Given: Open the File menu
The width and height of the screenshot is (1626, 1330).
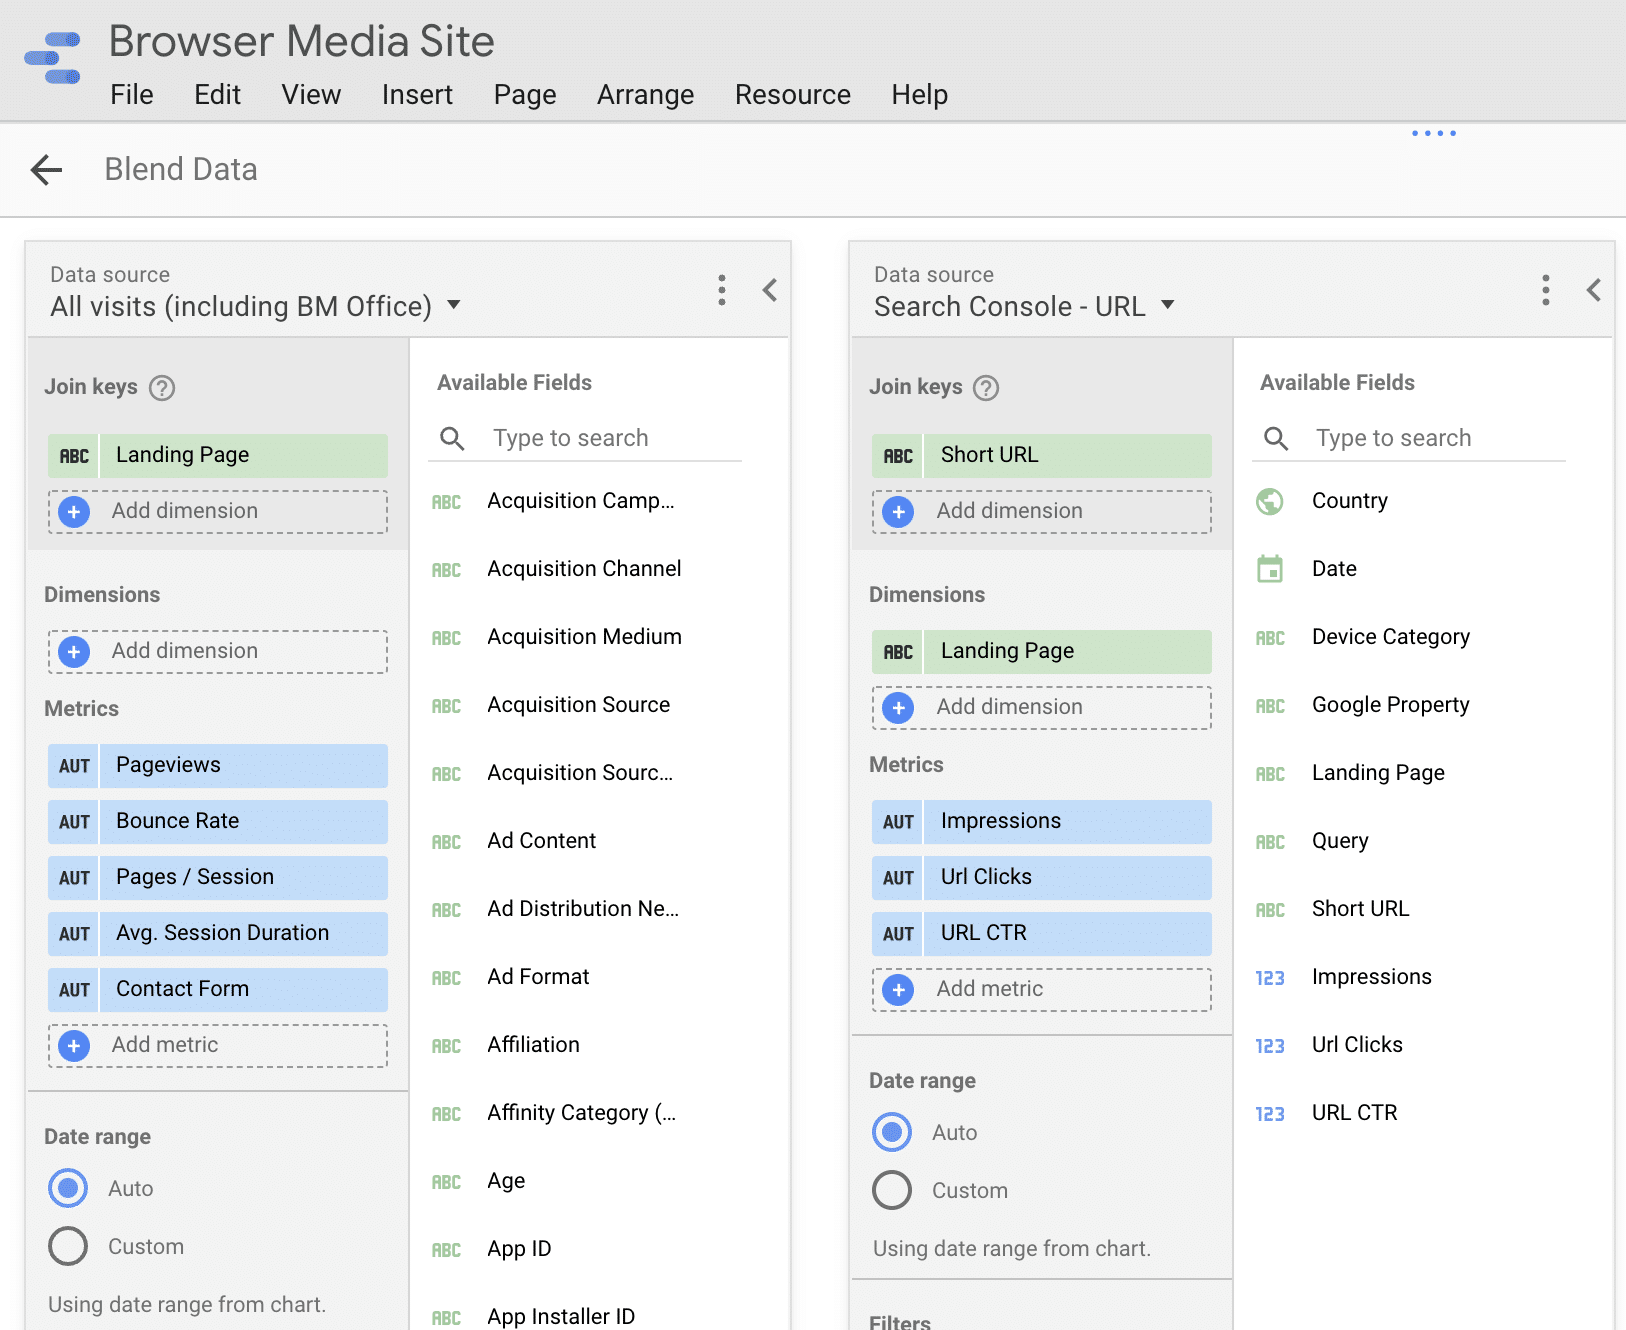Looking at the screenshot, I should click(x=132, y=95).
